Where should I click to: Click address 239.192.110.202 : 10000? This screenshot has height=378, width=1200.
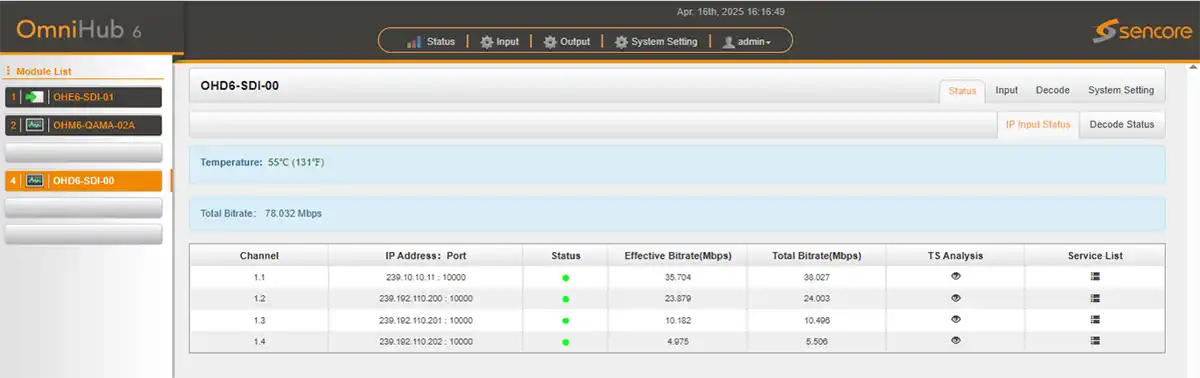pos(425,342)
